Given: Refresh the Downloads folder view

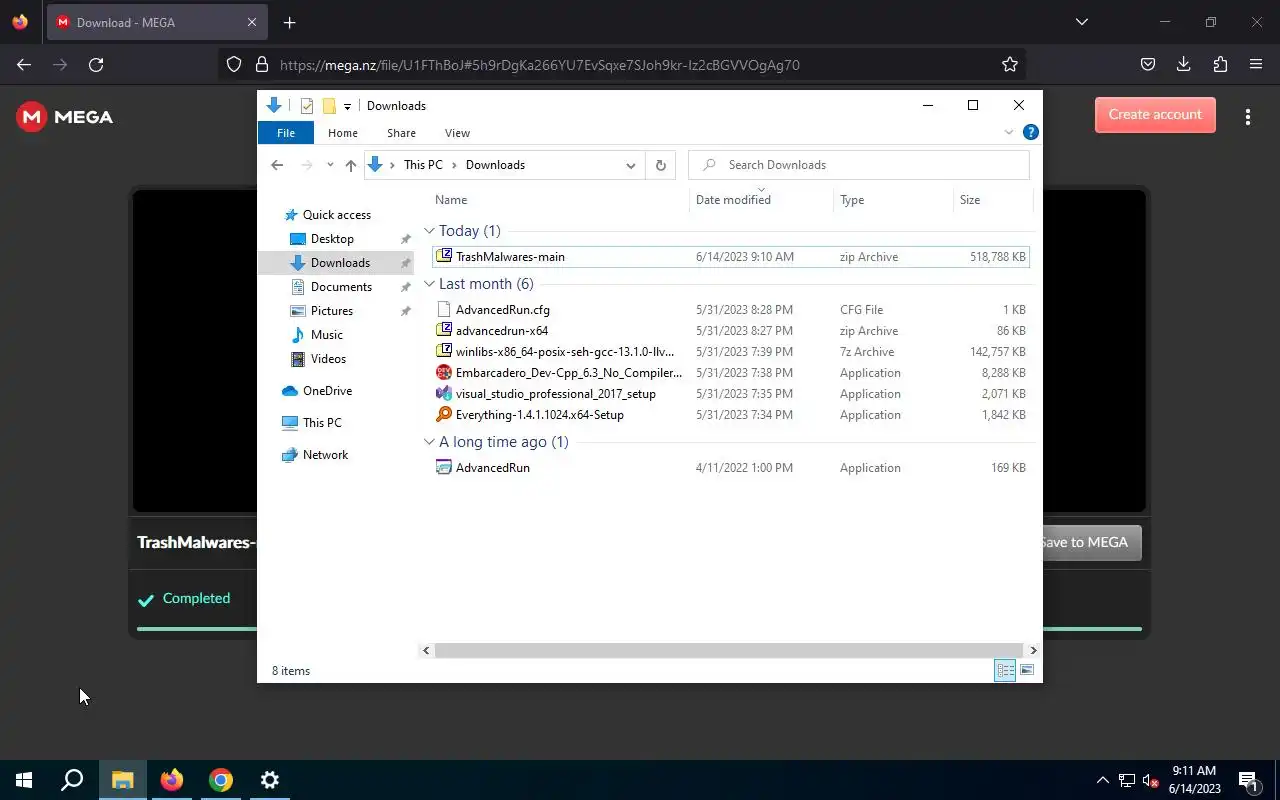Looking at the screenshot, I should tap(660, 165).
